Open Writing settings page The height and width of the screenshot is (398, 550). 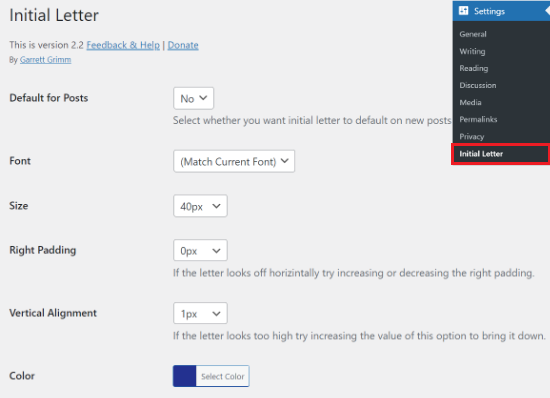[472, 51]
